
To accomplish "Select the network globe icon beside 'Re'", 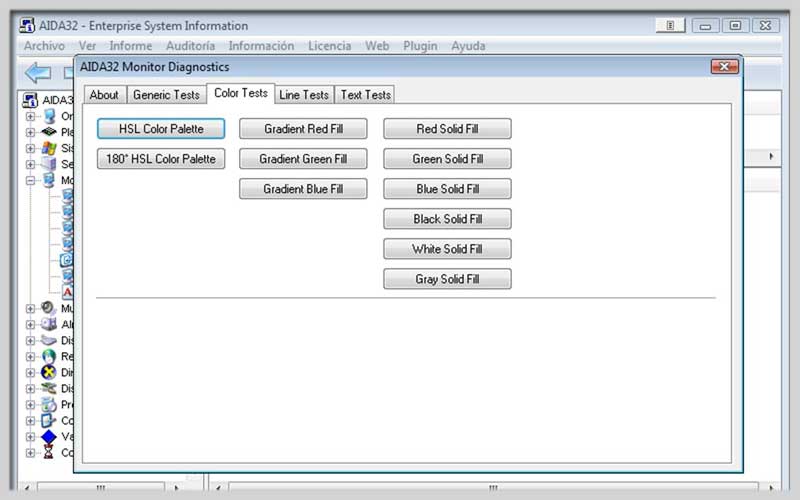I will [x=49, y=356].
